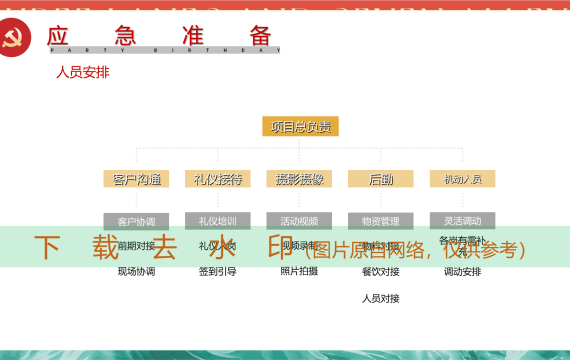Select the 应急准备 slide title
Screen dimensions: 570x360
click(159, 36)
